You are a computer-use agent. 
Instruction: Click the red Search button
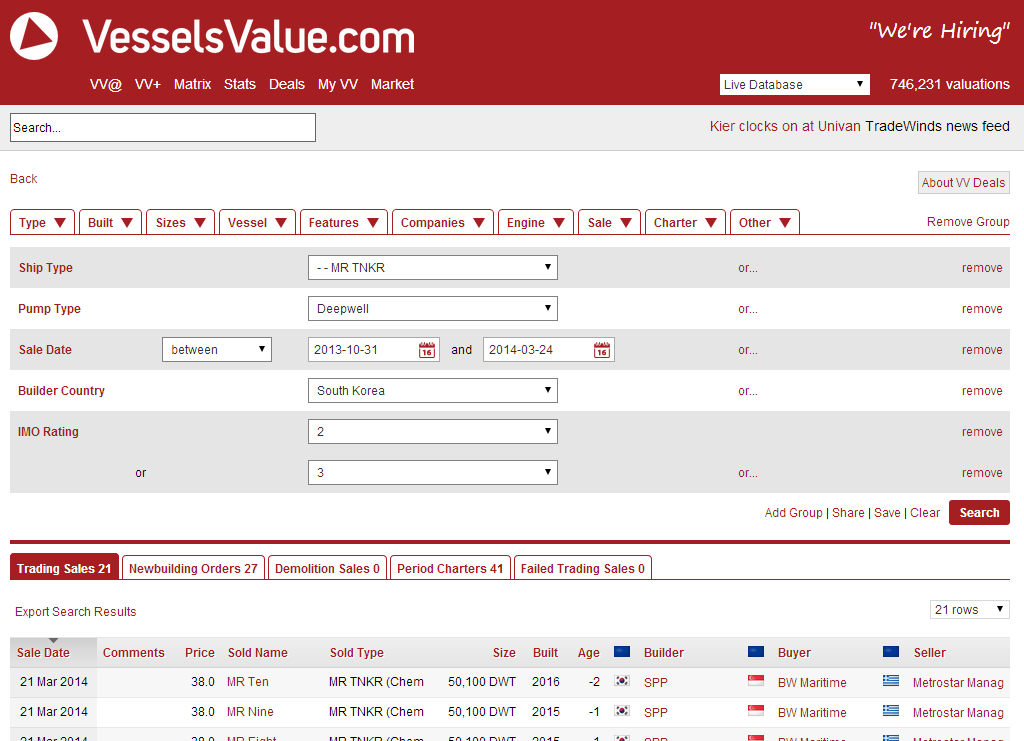point(979,512)
